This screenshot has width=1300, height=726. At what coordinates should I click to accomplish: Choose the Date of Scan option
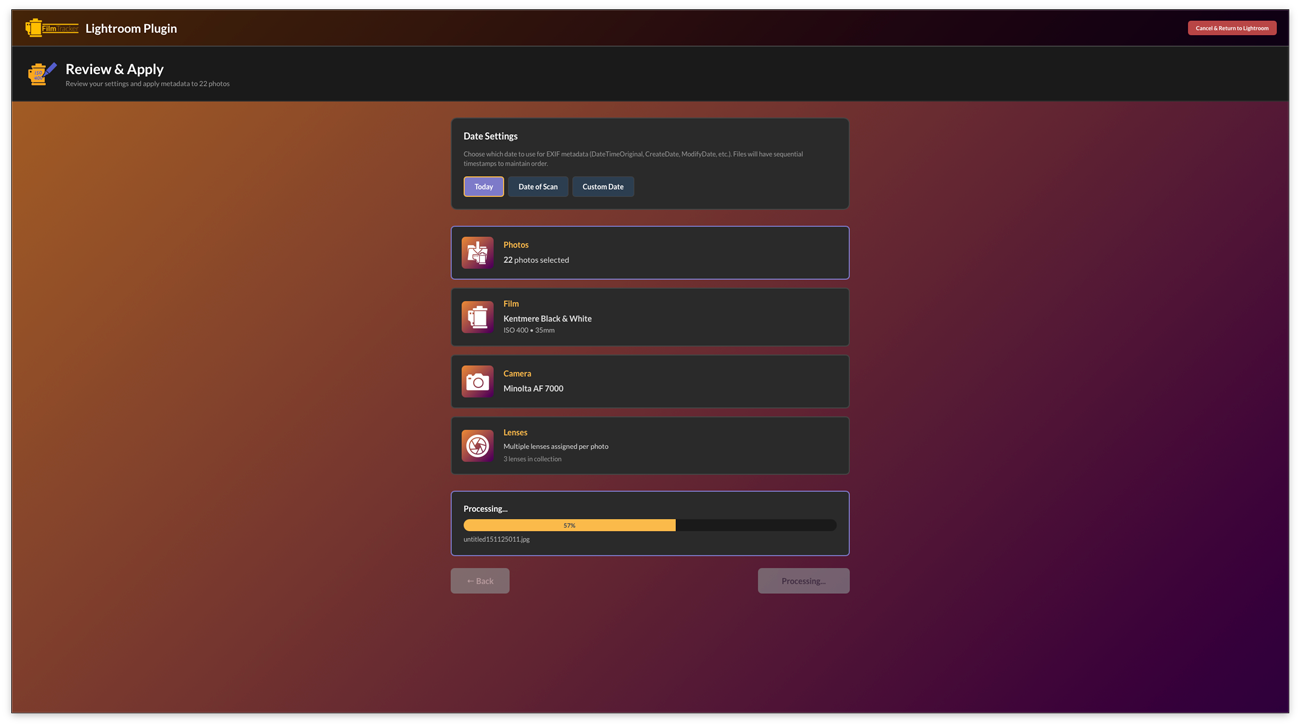(x=538, y=187)
